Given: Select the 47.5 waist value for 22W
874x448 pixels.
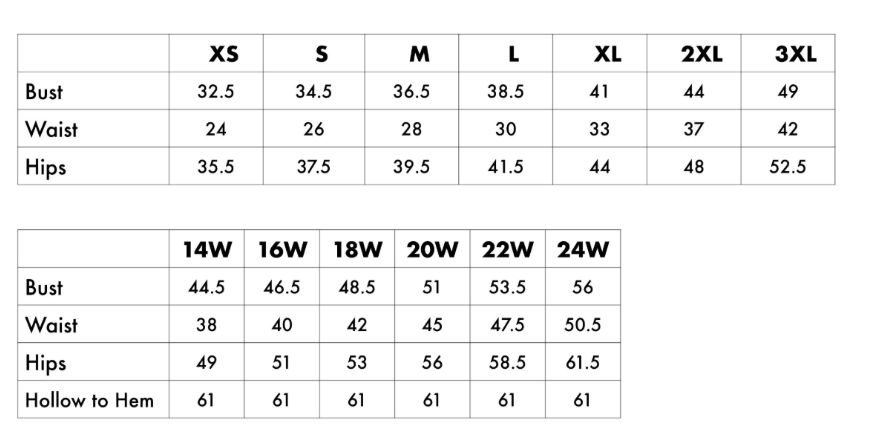Looking at the screenshot, I should tap(507, 325).
